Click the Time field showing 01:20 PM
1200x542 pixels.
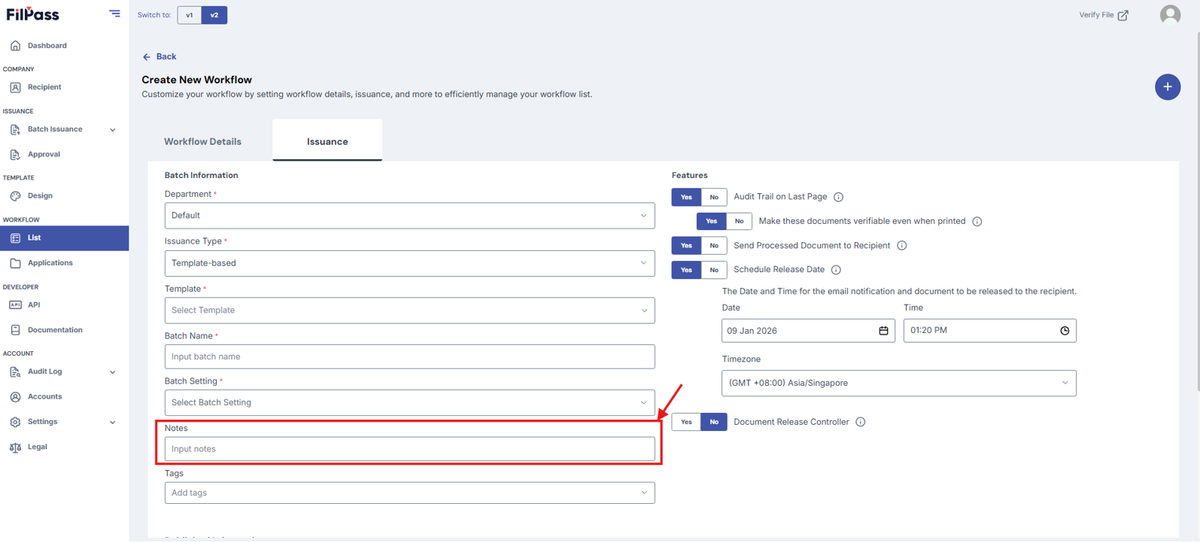click(990, 331)
